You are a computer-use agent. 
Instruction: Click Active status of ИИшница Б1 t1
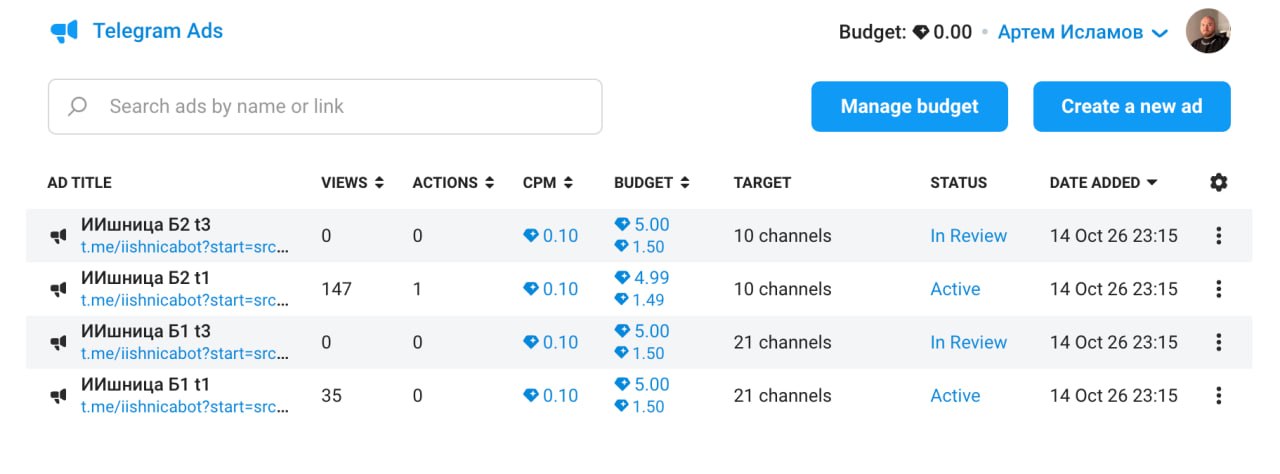point(955,395)
